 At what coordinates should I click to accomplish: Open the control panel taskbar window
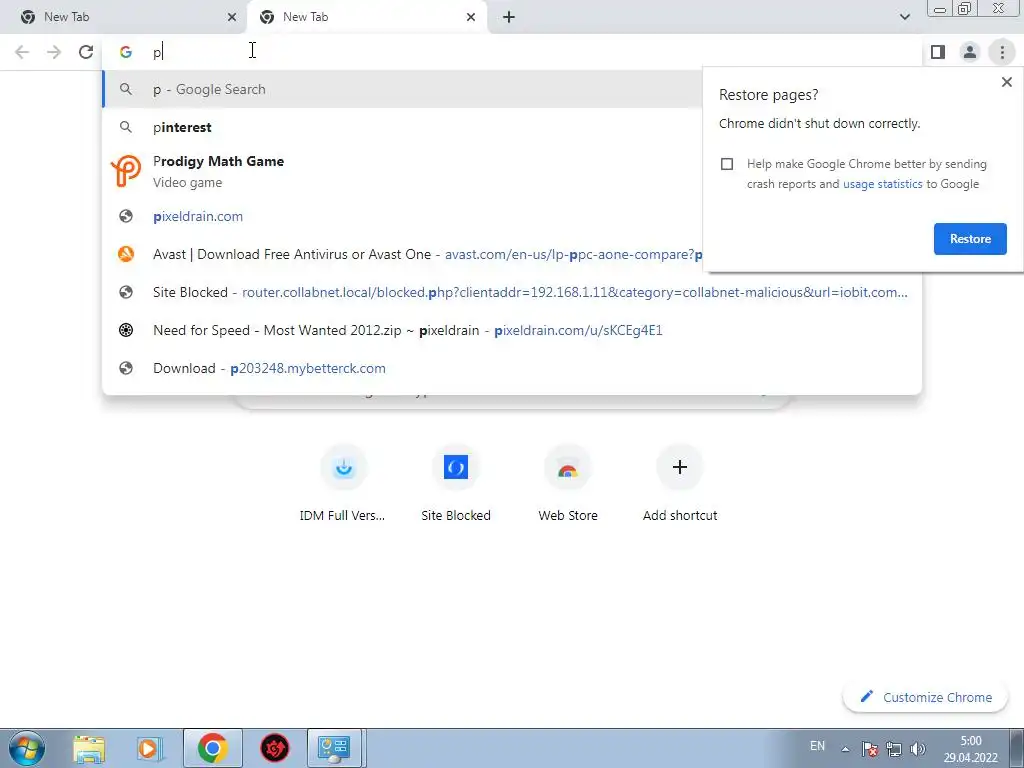coord(335,748)
